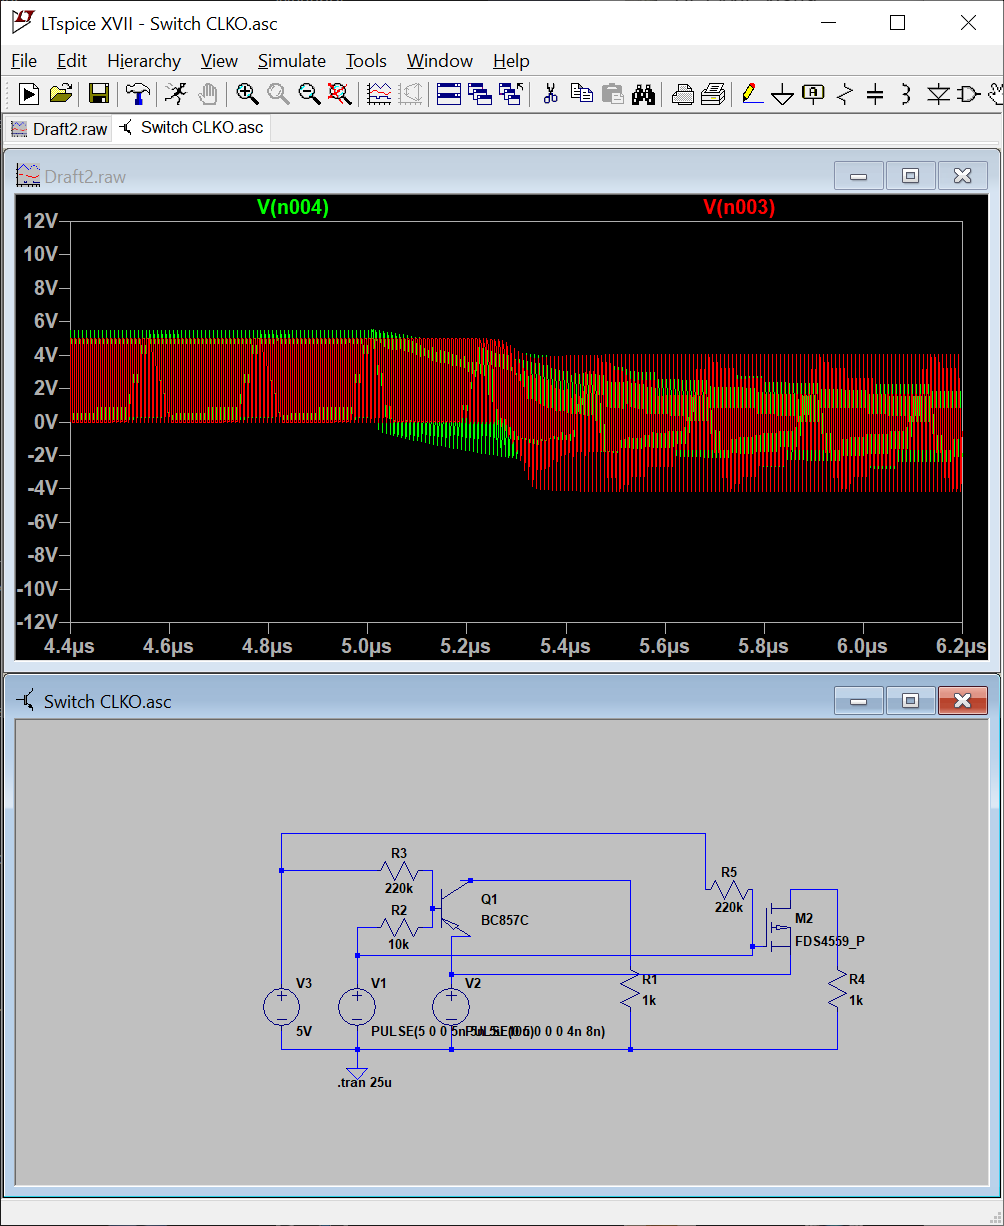Click the Autorange waveform icon
Viewport: 1004px width, 1226px height.
click(379, 94)
